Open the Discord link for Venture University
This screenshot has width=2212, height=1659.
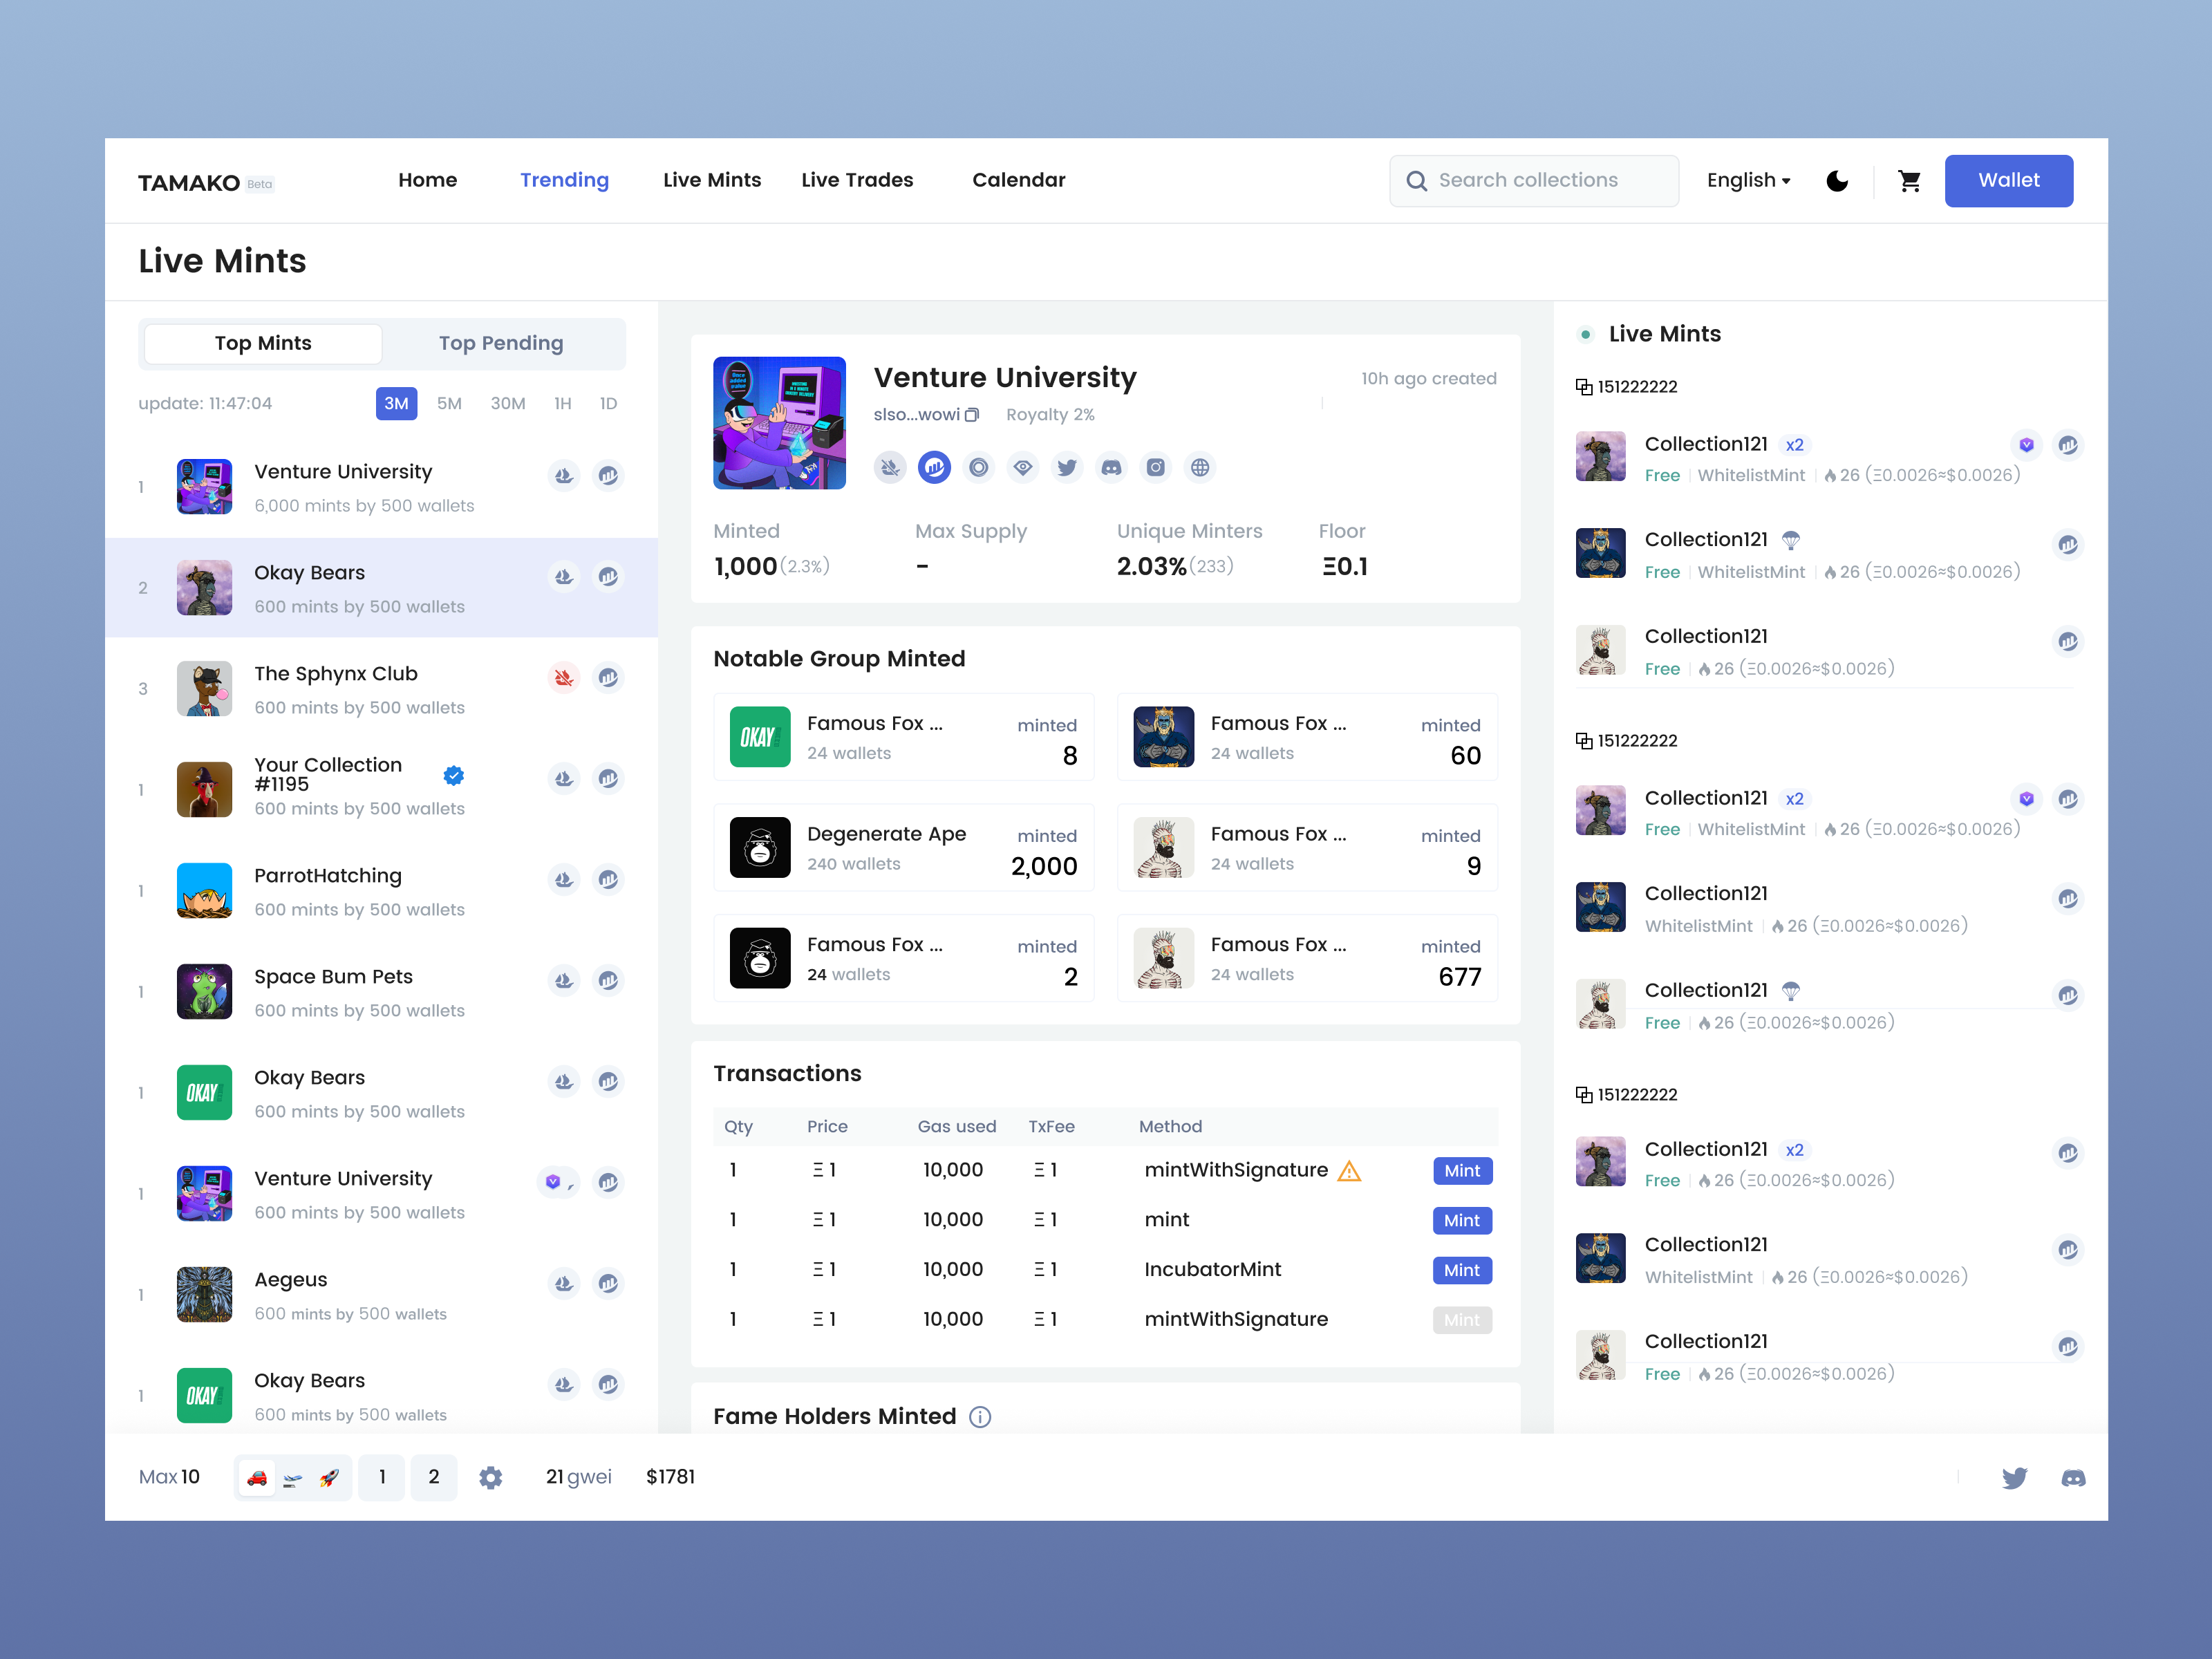click(x=1111, y=467)
